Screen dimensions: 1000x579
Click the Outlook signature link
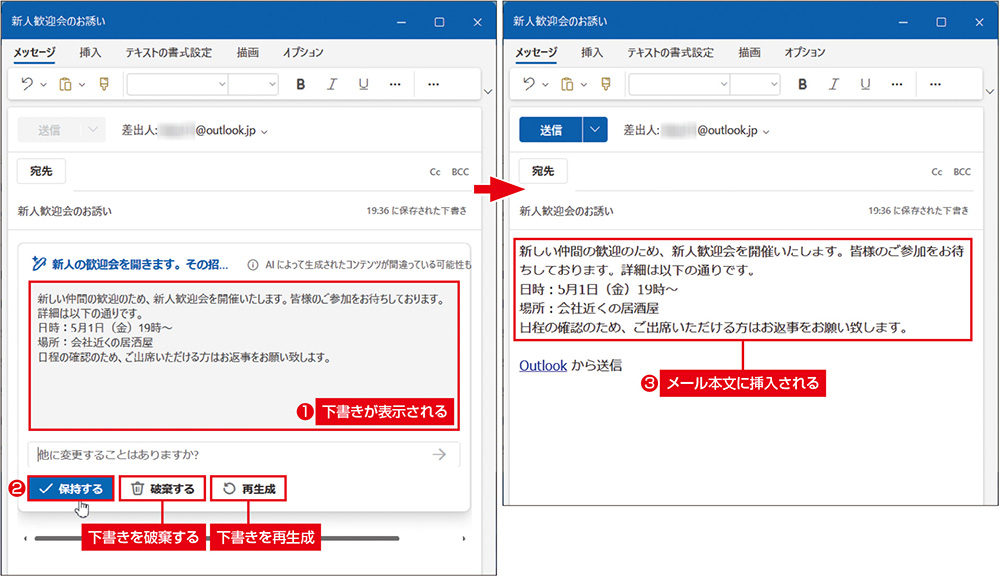543,366
